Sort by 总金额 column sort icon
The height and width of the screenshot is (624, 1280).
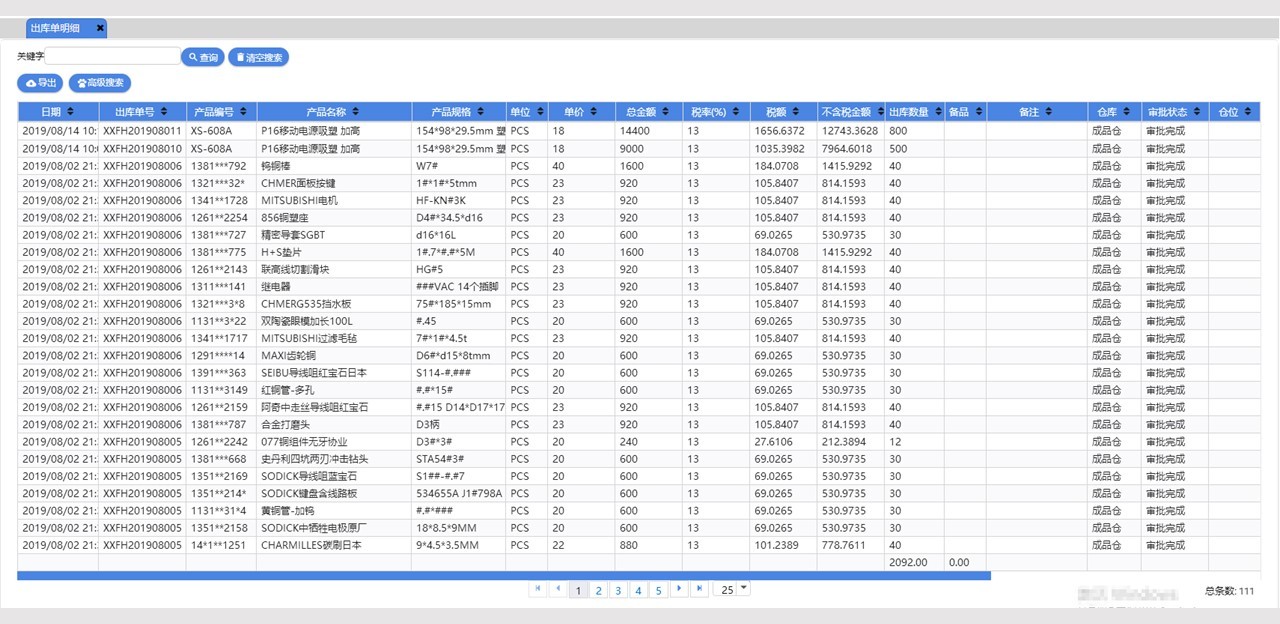664,112
